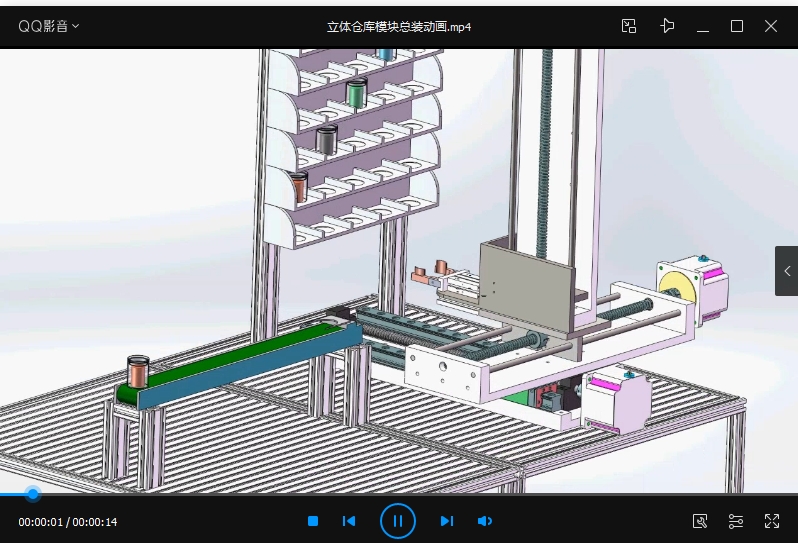Skip to next video

(447, 521)
